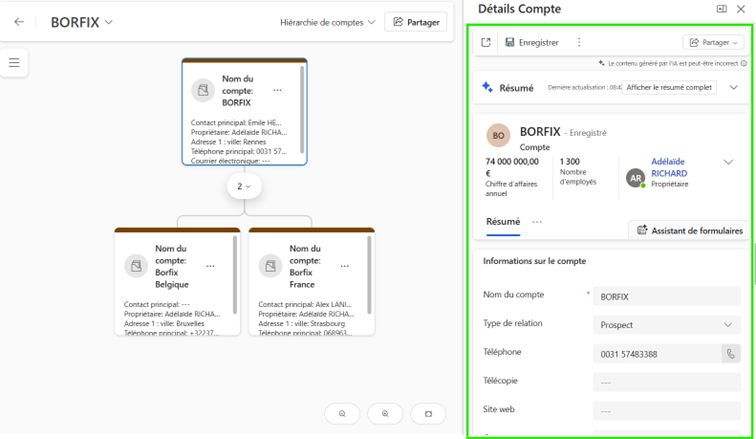
Task: Zoom in on the hierarchy view
Action: [385, 413]
